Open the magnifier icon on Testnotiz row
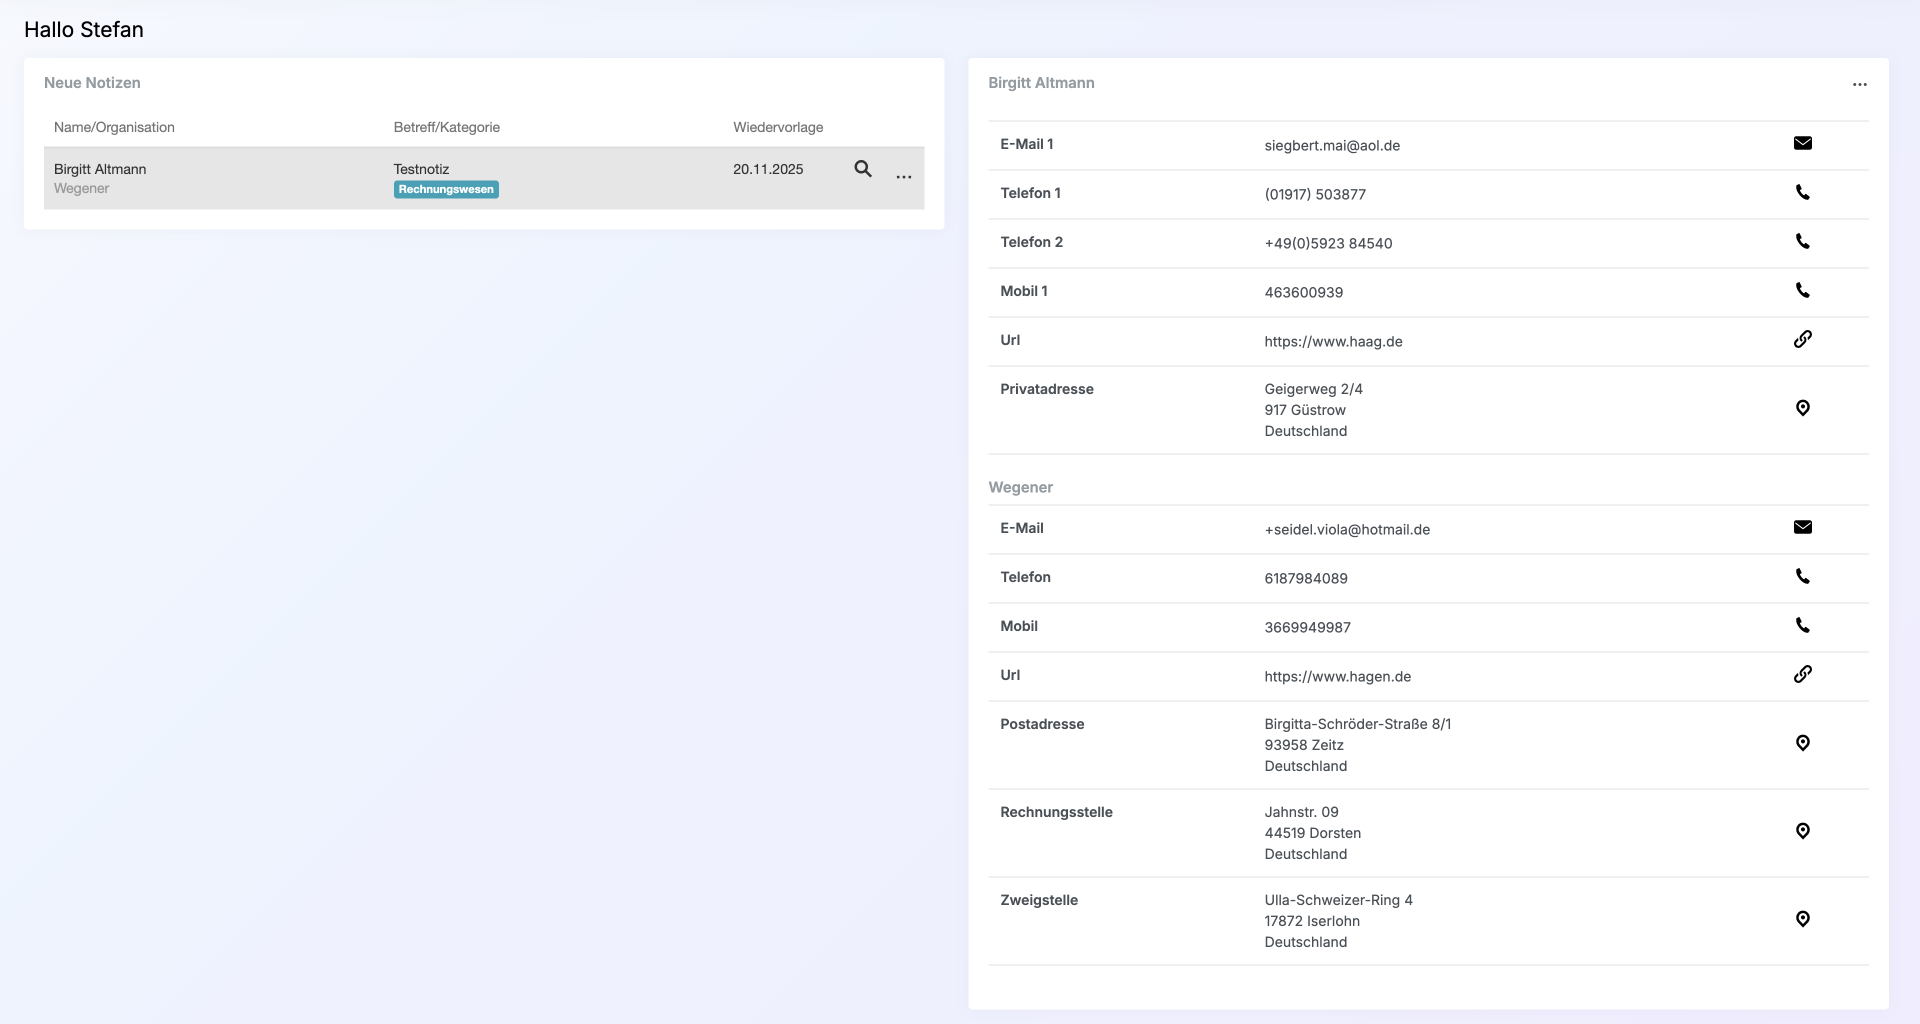Screen dimensions: 1920x1024 (862, 169)
